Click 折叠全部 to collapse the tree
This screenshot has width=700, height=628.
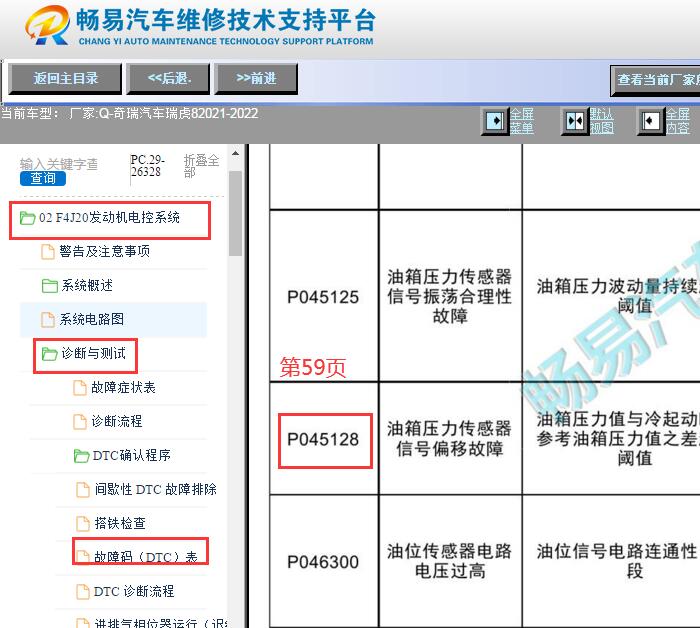201,166
